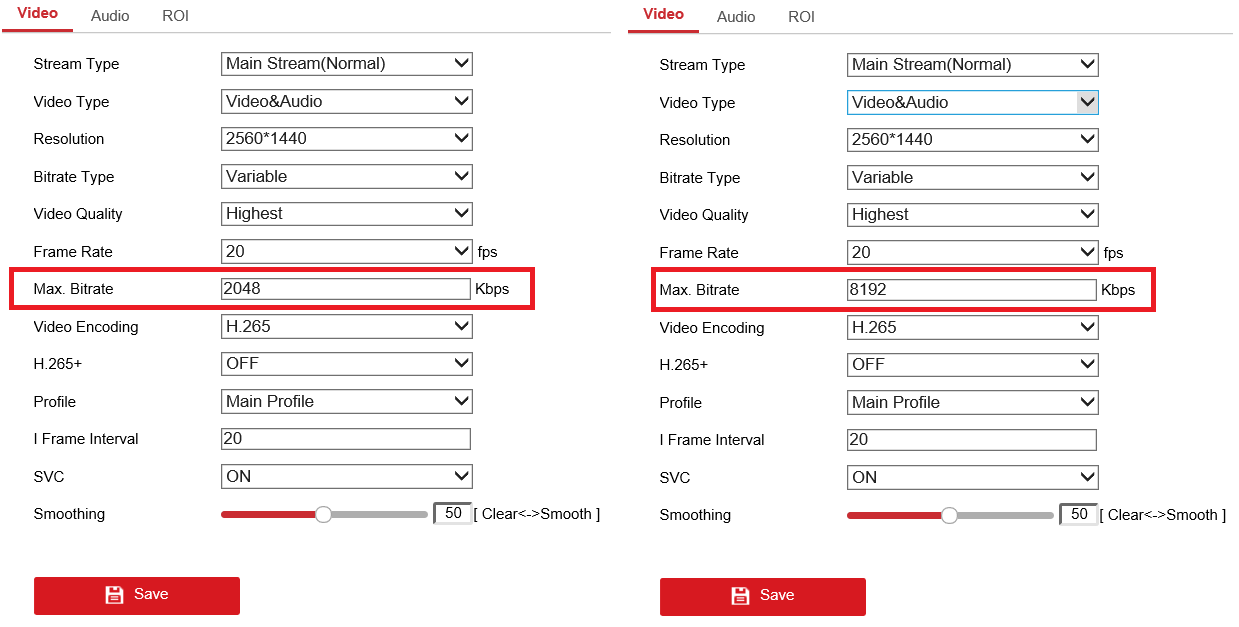Viewport: 1239px width, 627px height.
Task: Open Video Quality dropdown in left panel
Action: [x=346, y=214]
